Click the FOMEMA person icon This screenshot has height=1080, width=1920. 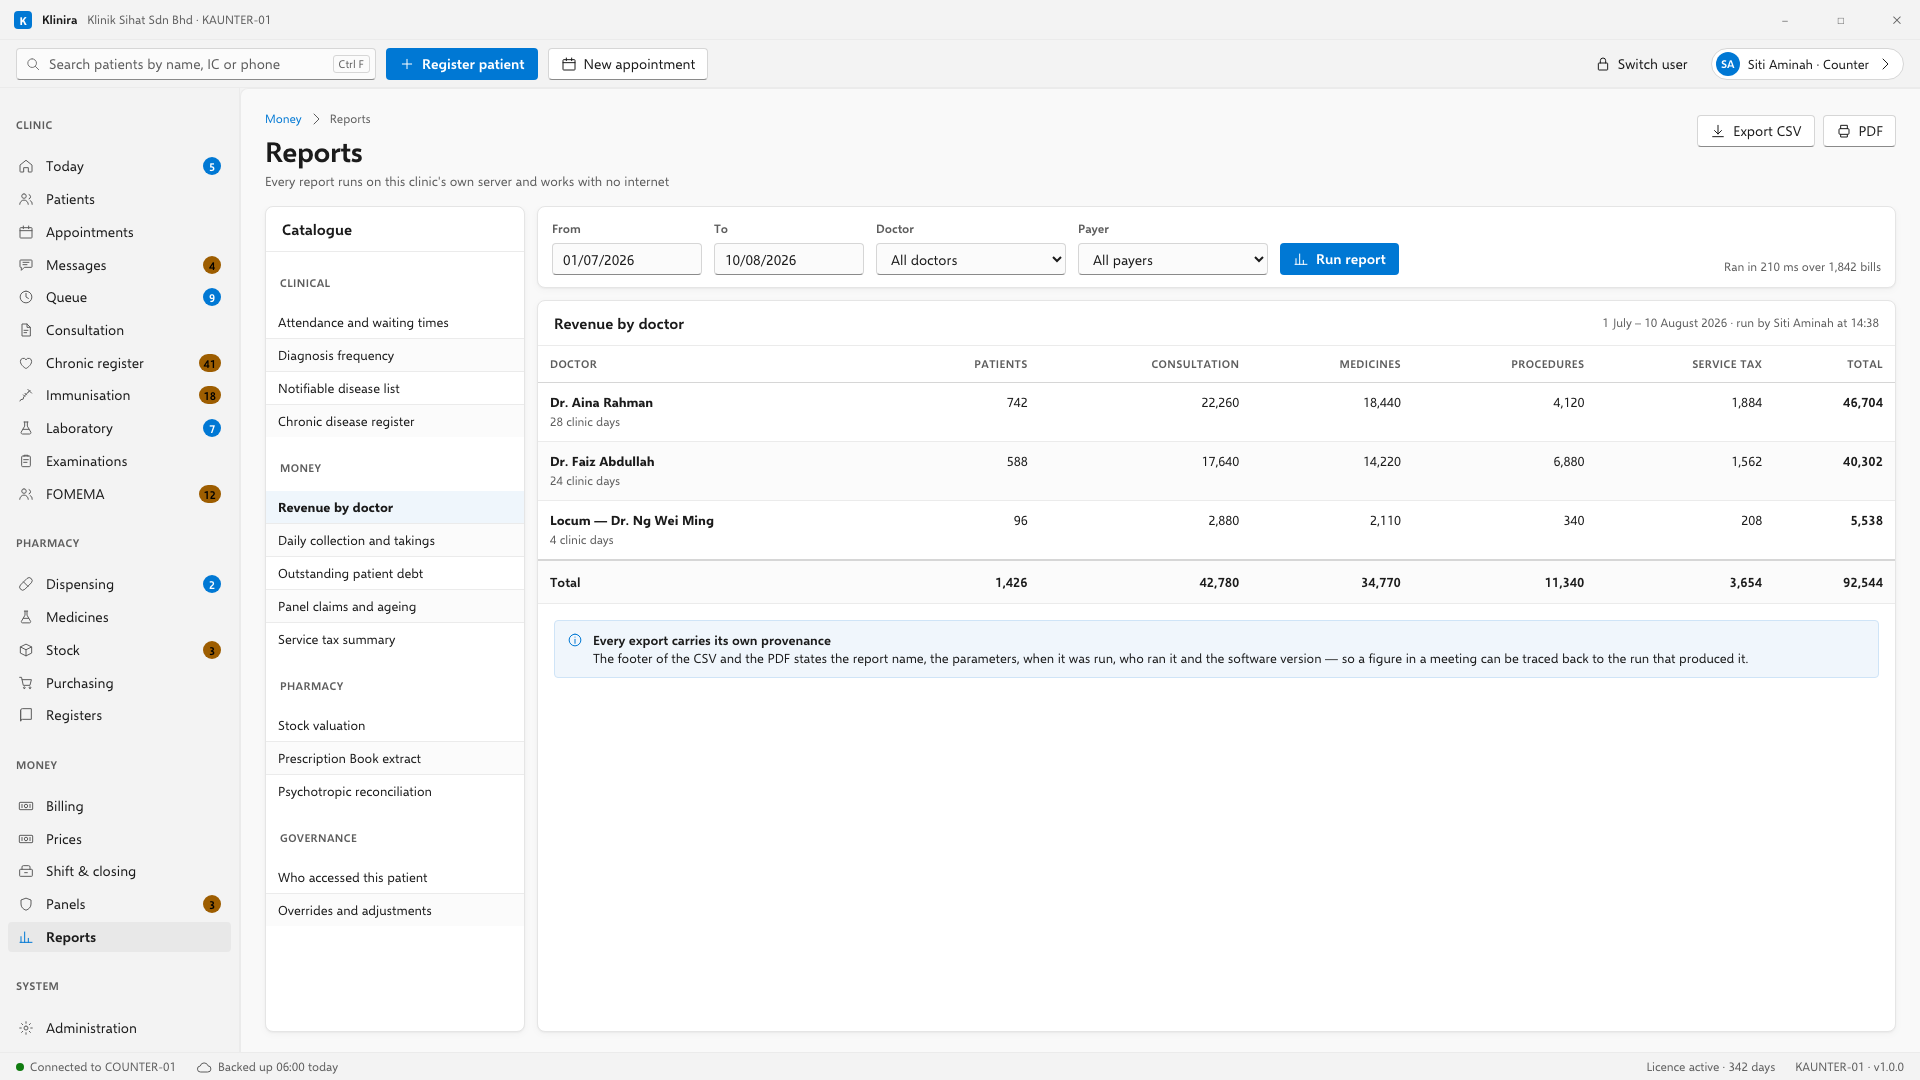26,494
